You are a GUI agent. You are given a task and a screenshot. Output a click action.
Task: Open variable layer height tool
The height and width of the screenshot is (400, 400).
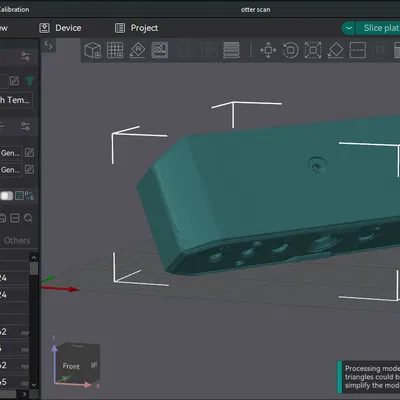231,50
